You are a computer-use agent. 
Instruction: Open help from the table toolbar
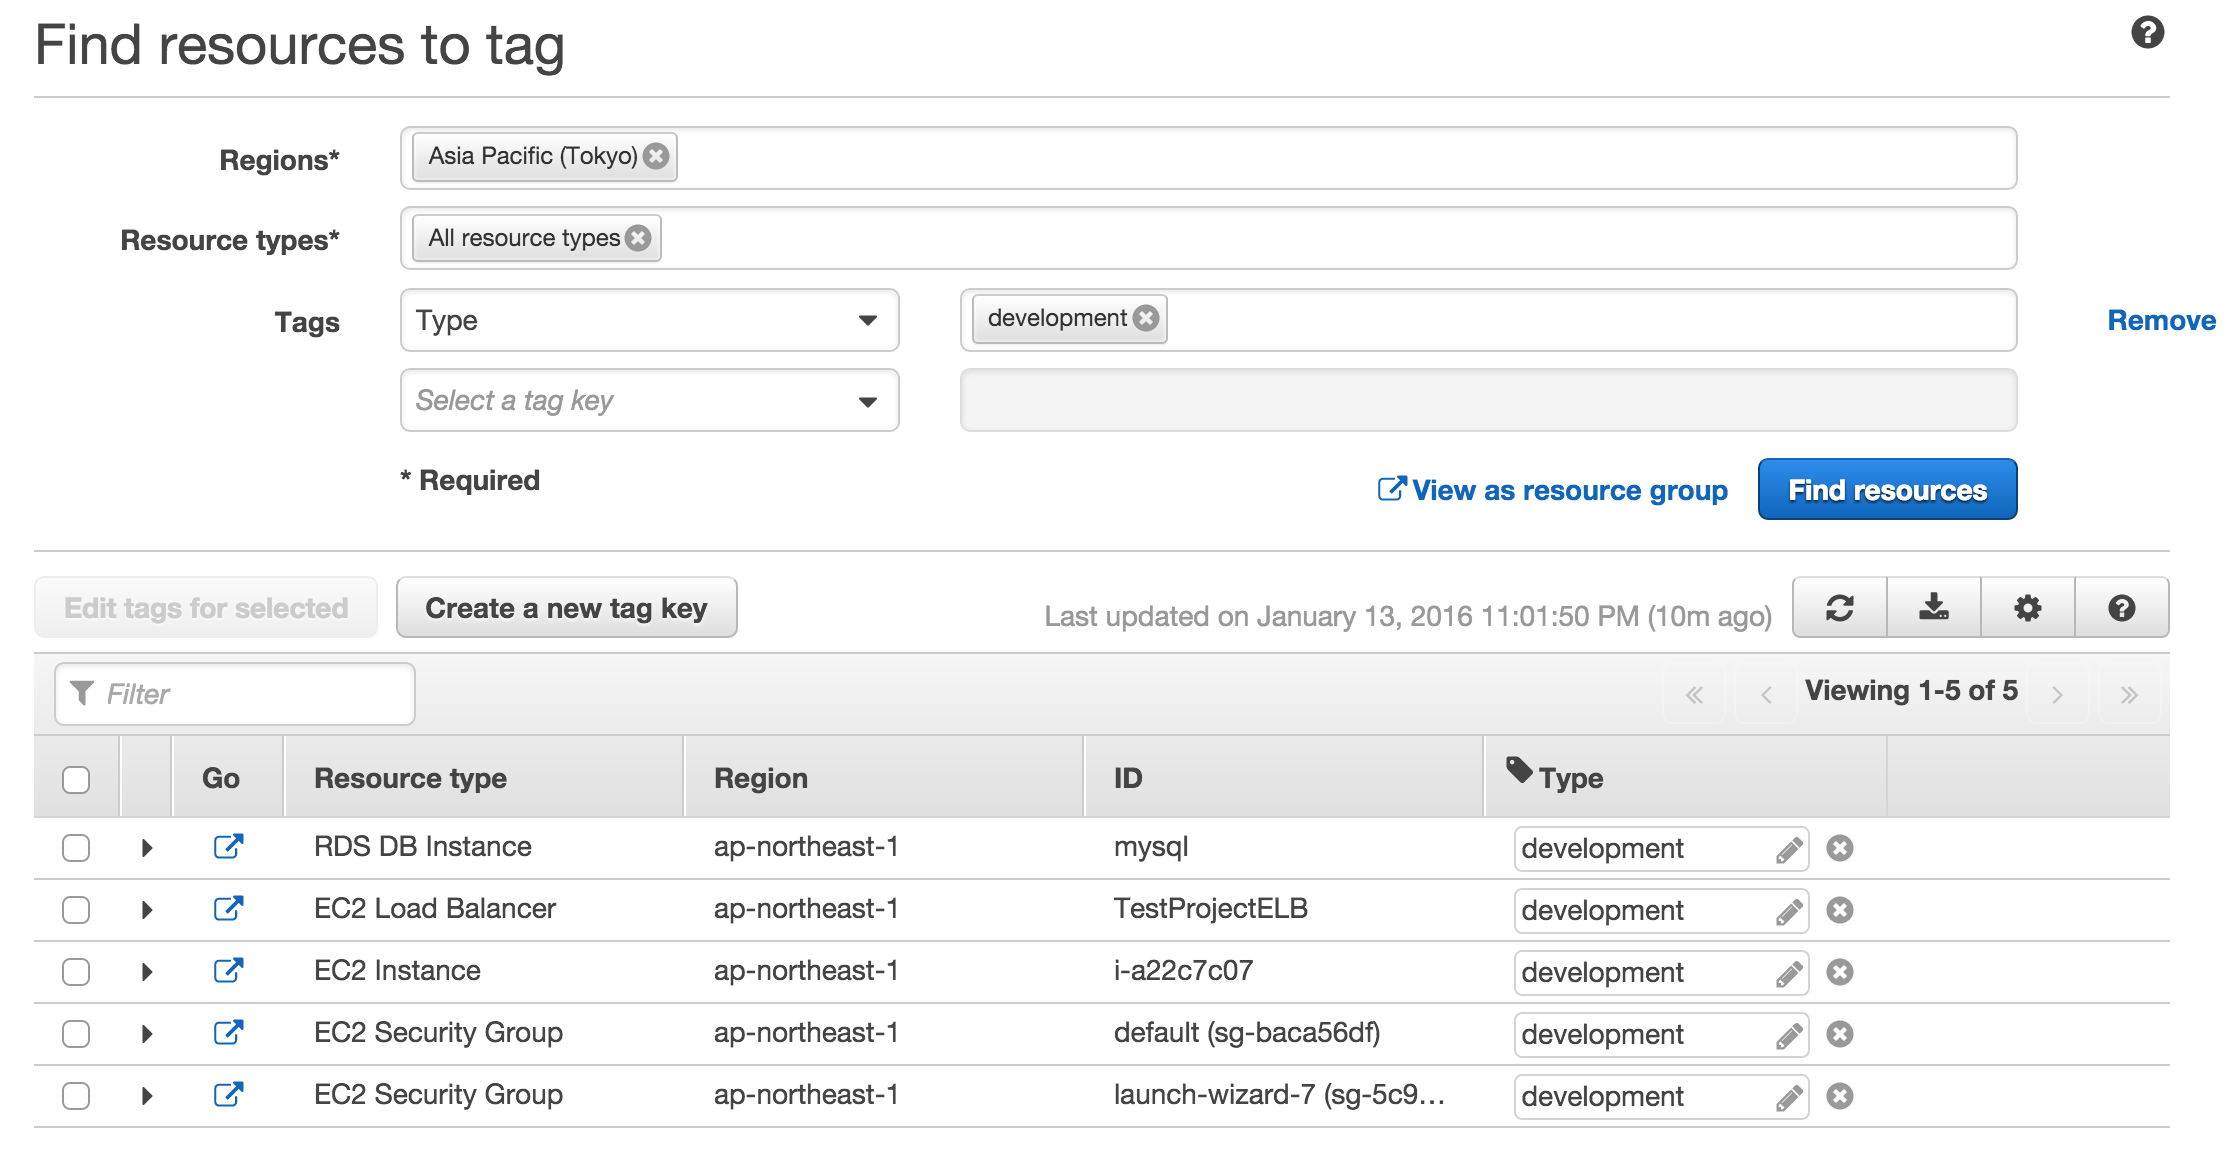pyautogui.click(x=2123, y=607)
